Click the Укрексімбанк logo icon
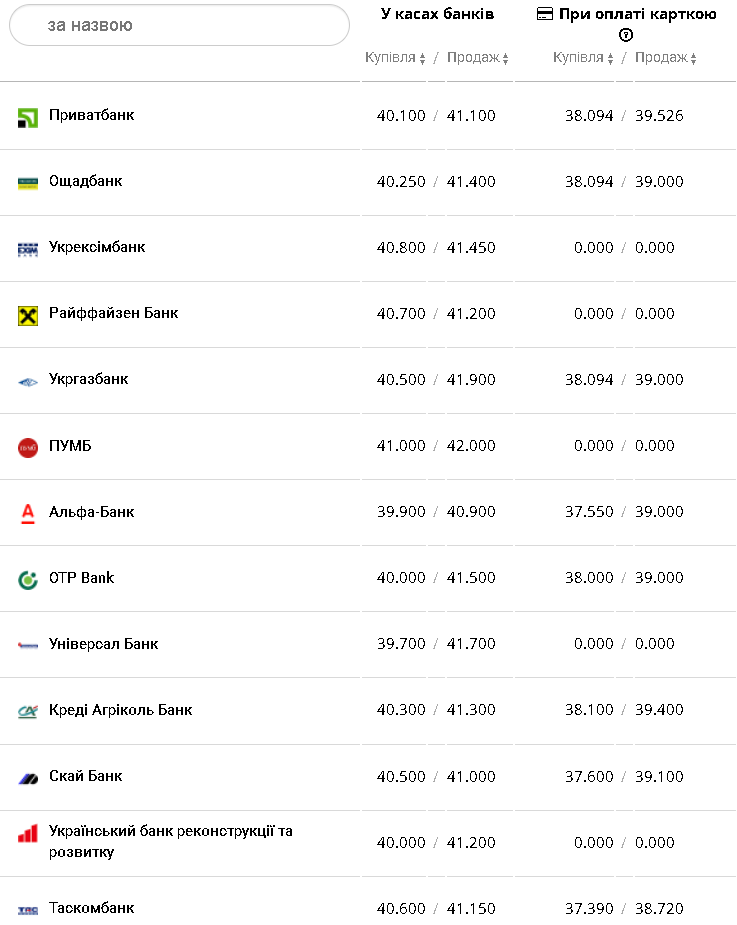The width and height of the screenshot is (737, 925). coord(28,249)
